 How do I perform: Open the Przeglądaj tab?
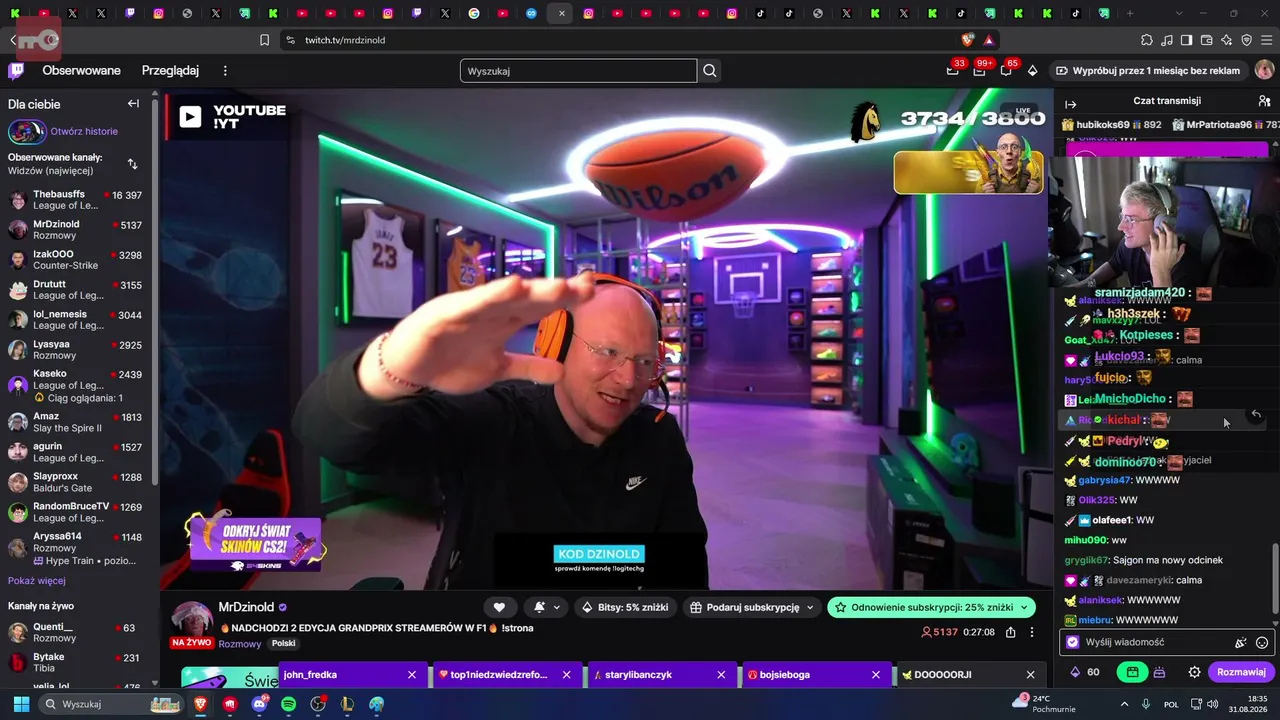[170, 71]
